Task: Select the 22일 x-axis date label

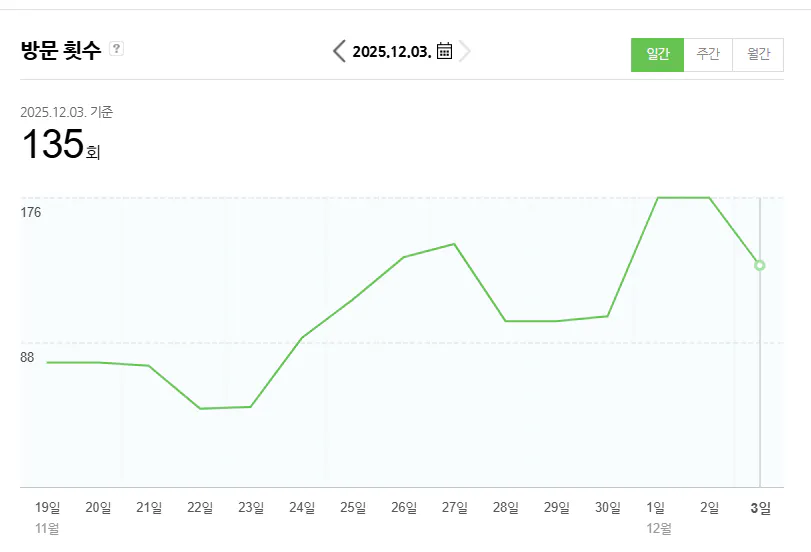Action: [x=200, y=507]
